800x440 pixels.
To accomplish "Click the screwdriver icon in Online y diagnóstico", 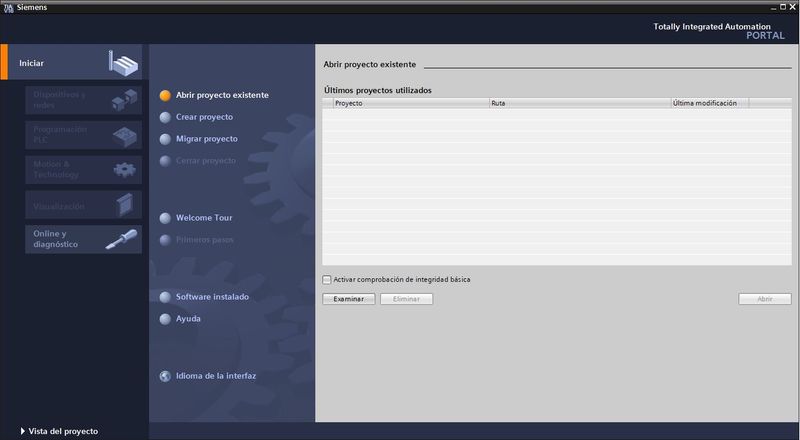I will click(121, 239).
